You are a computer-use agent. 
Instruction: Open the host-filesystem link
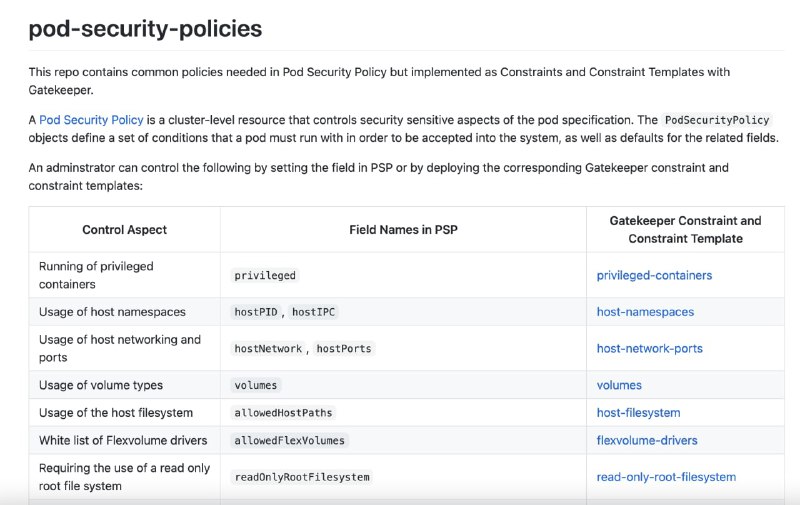[638, 413]
